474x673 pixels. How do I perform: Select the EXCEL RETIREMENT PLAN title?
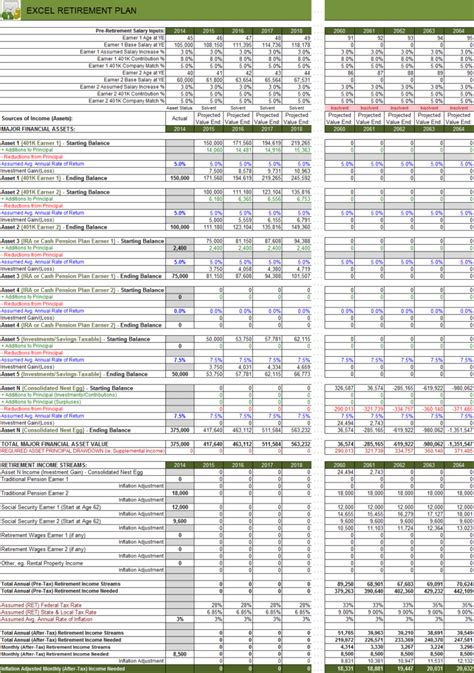(82, 11)
